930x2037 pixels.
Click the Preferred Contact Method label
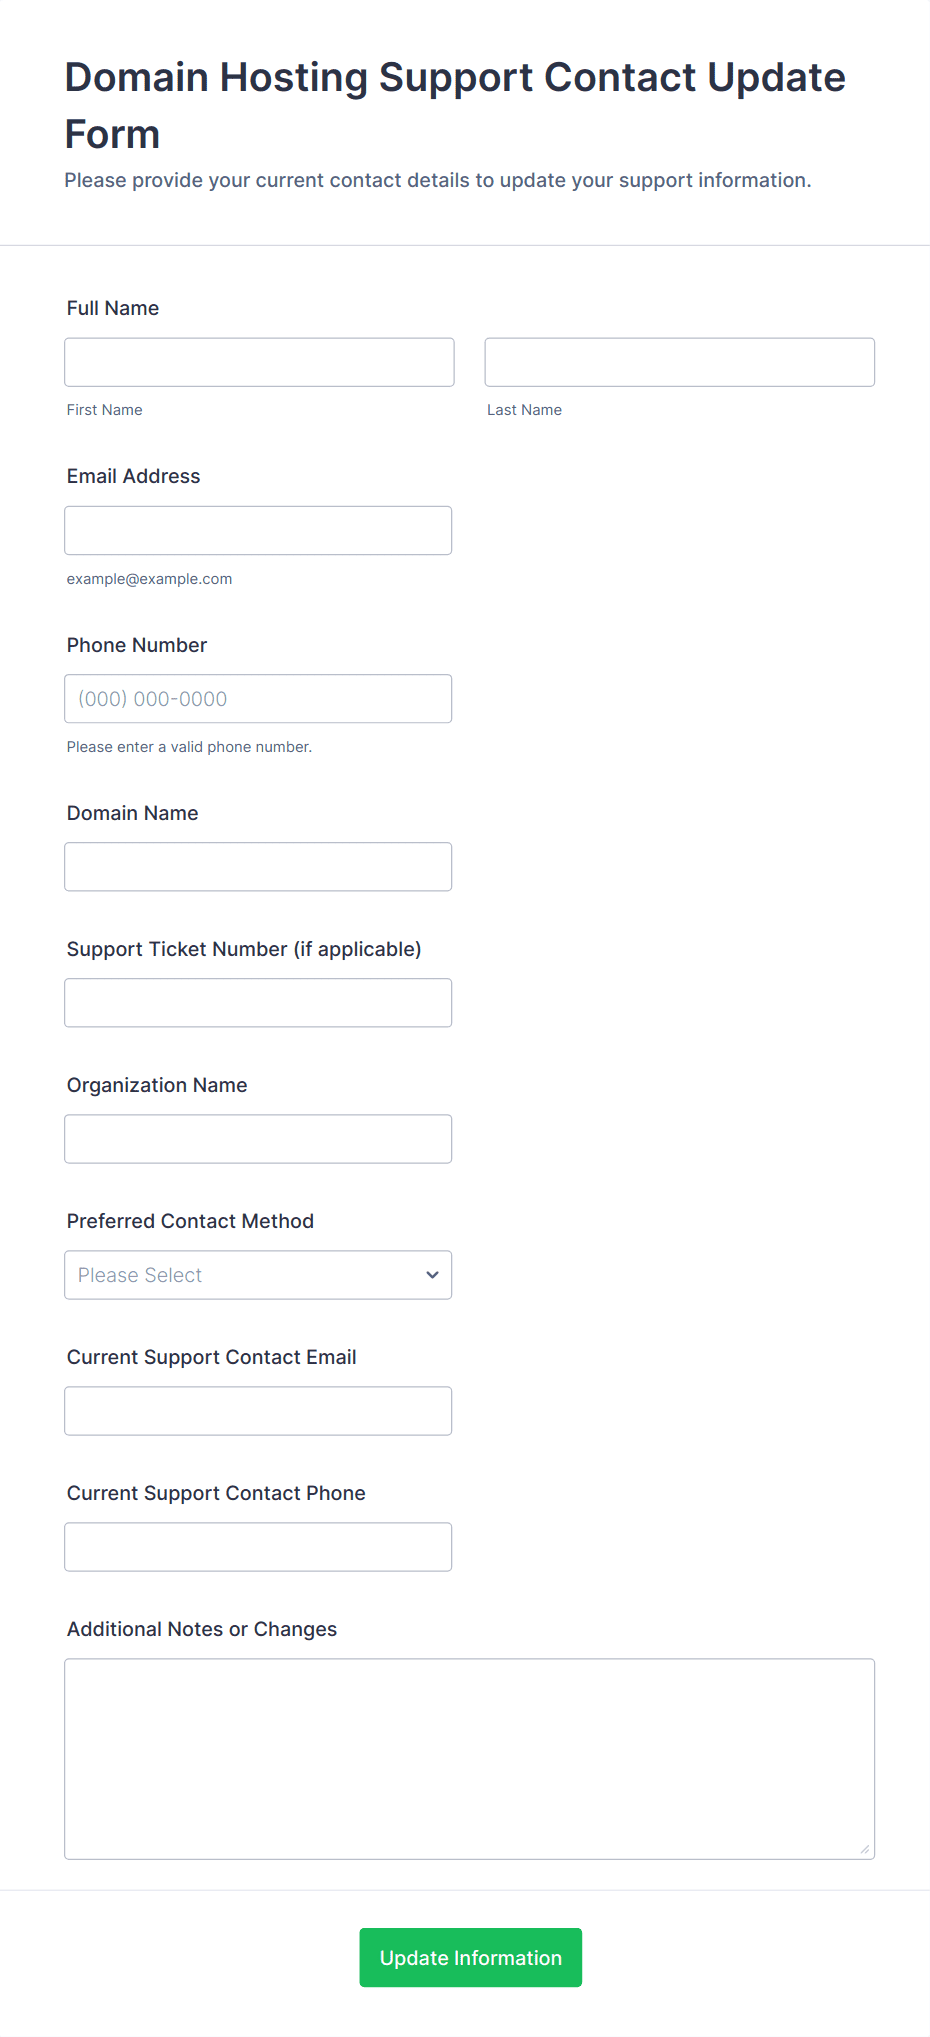tap(190, 1221)
